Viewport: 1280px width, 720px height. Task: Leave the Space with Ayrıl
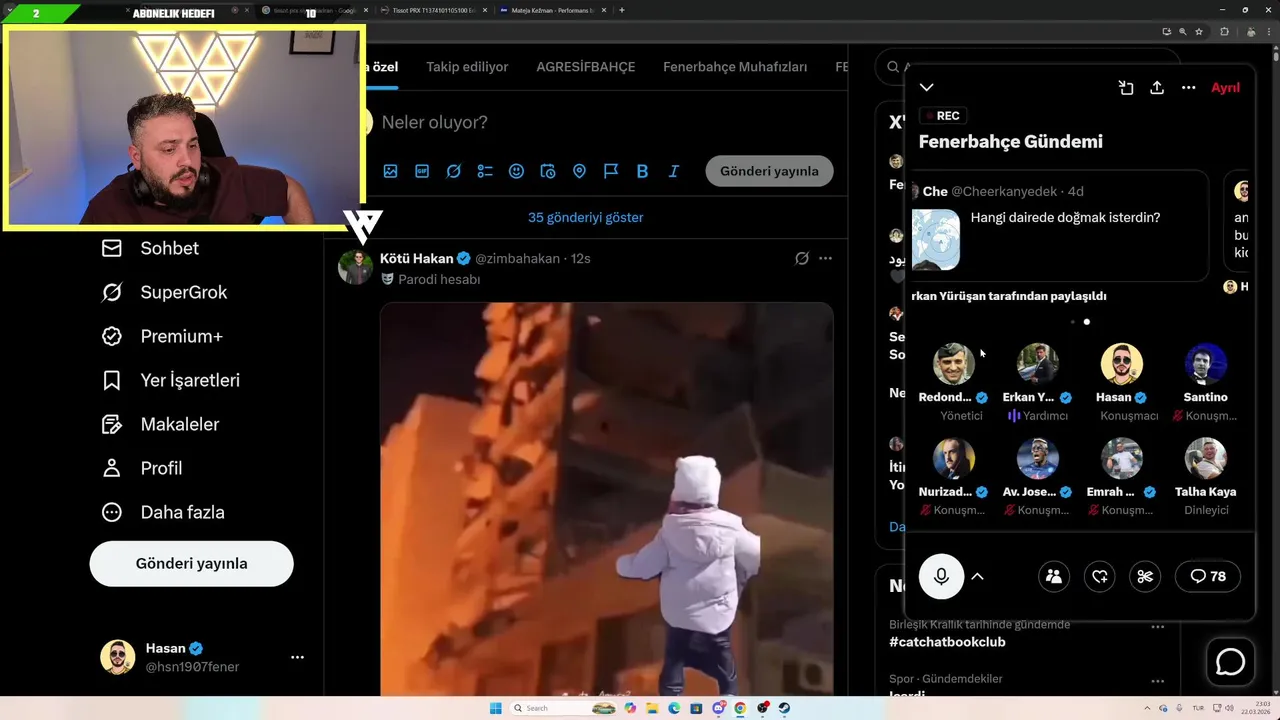[1225, 88]
